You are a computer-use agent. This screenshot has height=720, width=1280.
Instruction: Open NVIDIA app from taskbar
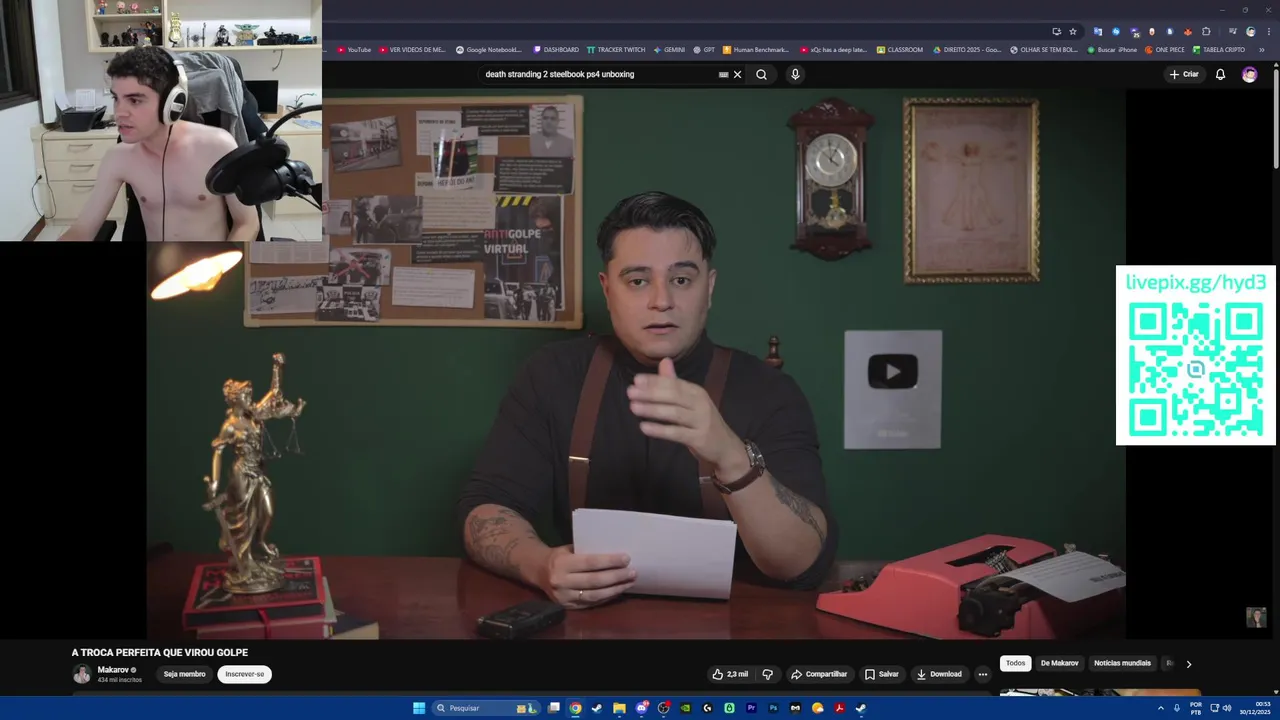(685, 708)
